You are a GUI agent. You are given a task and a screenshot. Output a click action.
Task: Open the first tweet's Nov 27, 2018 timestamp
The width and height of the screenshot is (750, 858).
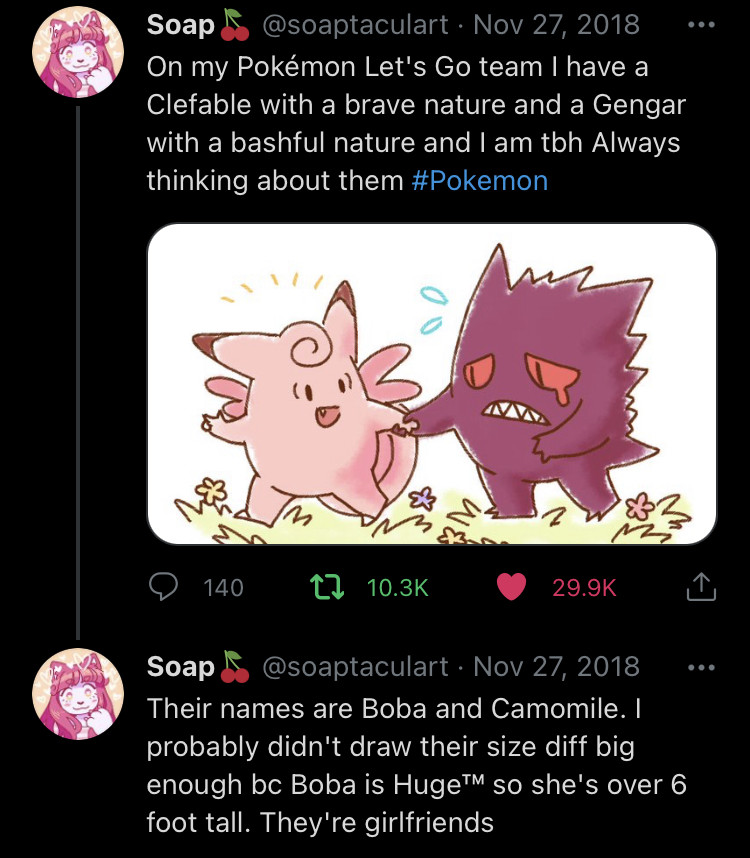click(556, 26)
